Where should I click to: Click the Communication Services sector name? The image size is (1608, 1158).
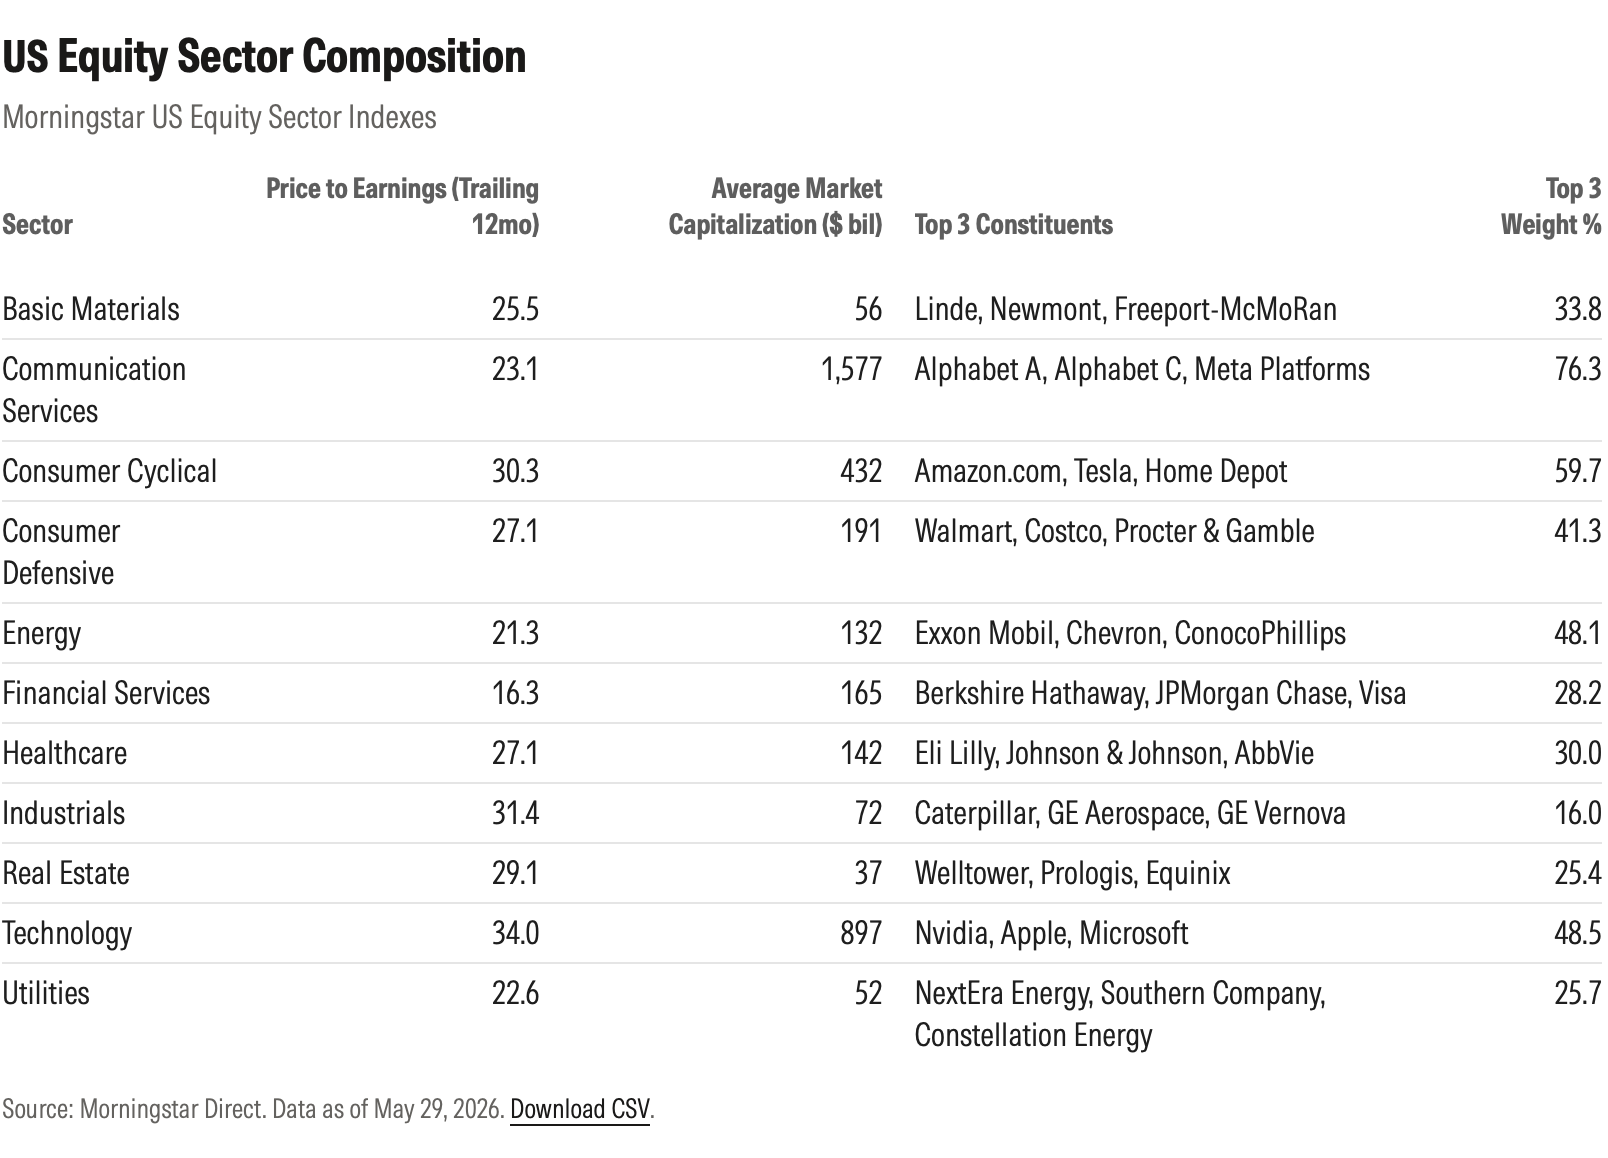pyautogui.click(x=94, y=390)
